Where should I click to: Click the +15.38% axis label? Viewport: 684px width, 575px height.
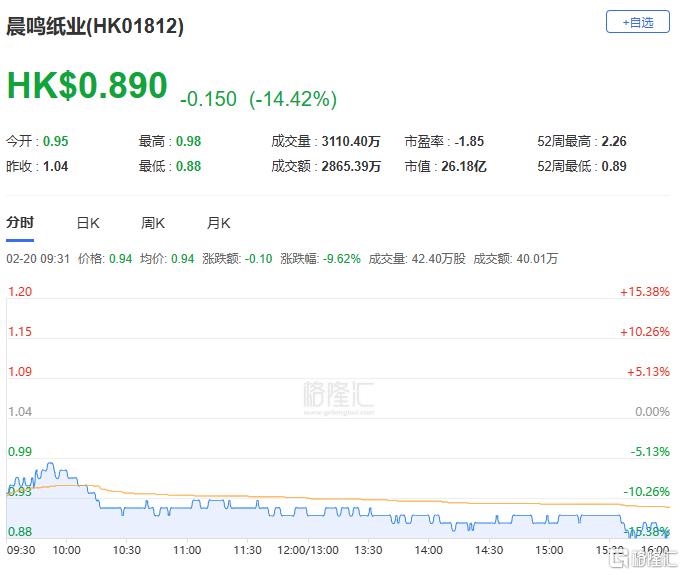tap(645, 291)
